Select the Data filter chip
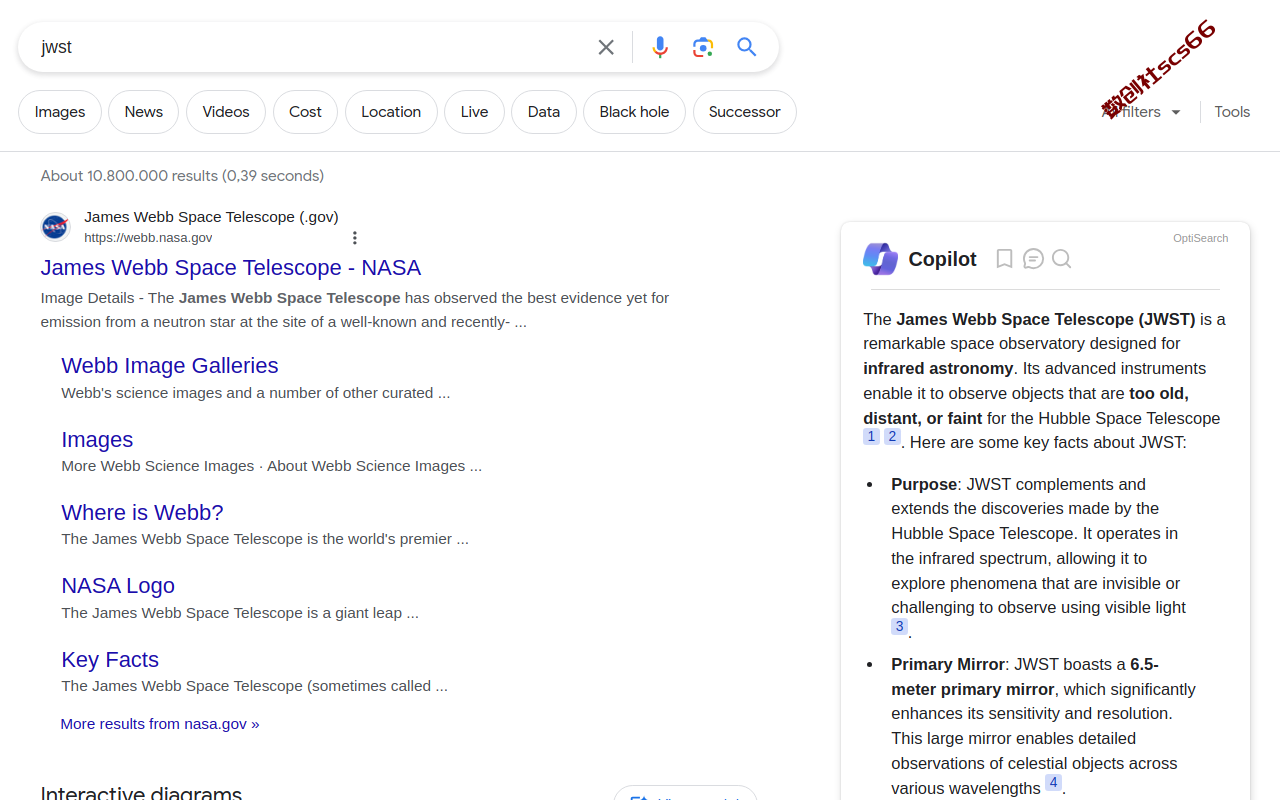Image resolution: width=1280 pixels, height=800 pixels. point(544,112)
